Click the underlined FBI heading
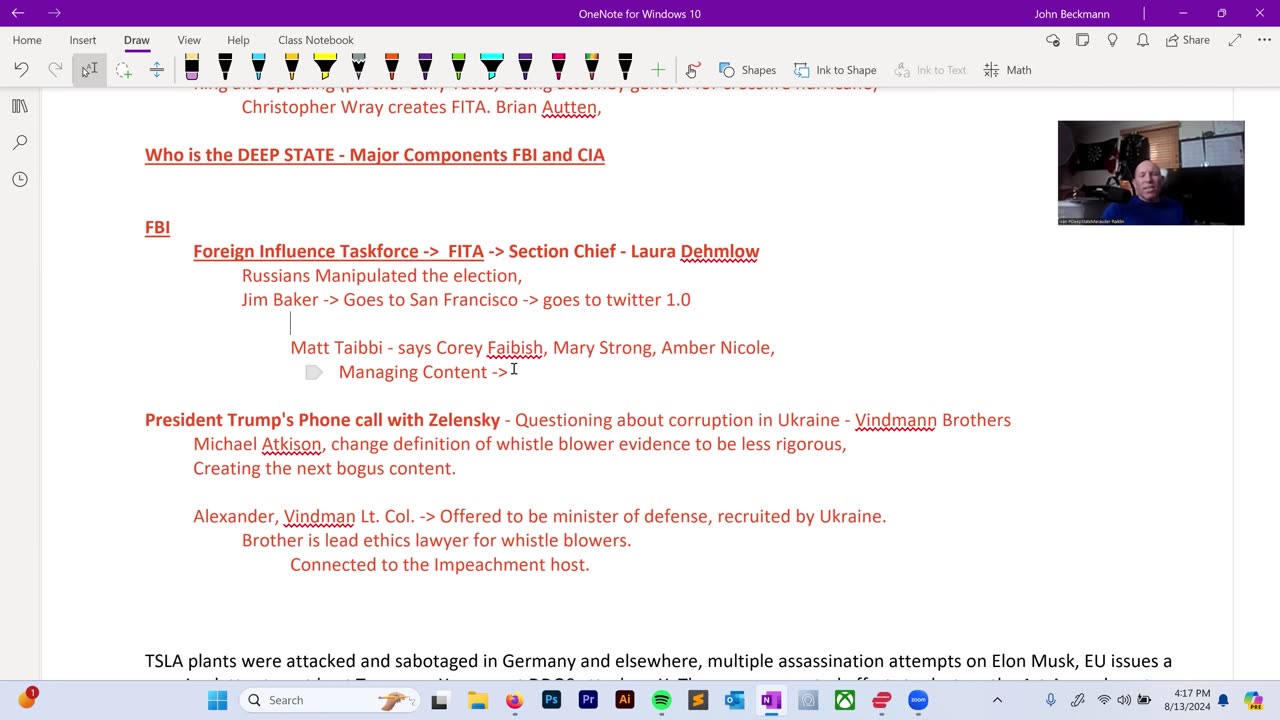The width and height of the screenshot is (1280, 720). (157, 227)
